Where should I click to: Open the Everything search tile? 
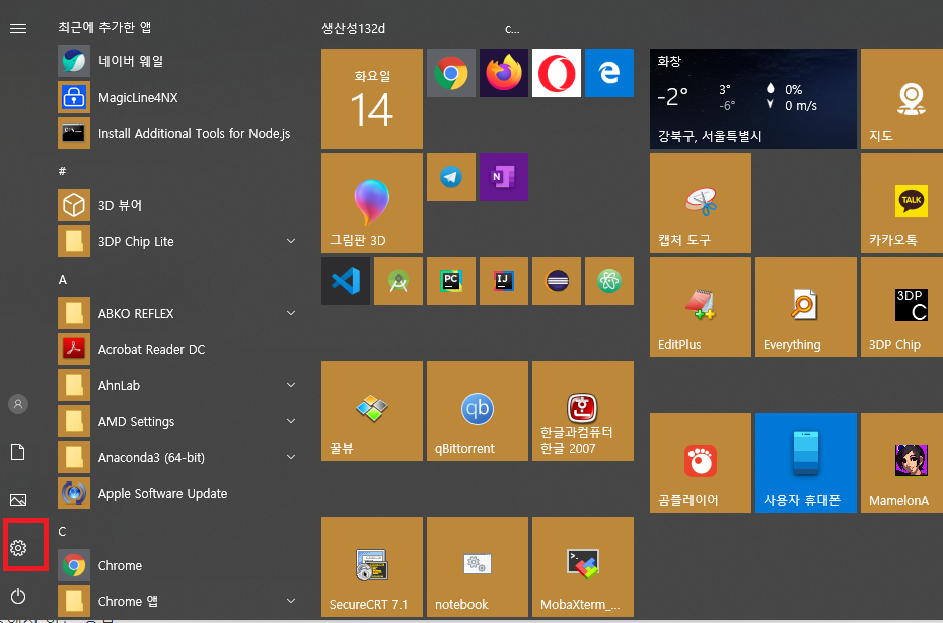point(806,307)
